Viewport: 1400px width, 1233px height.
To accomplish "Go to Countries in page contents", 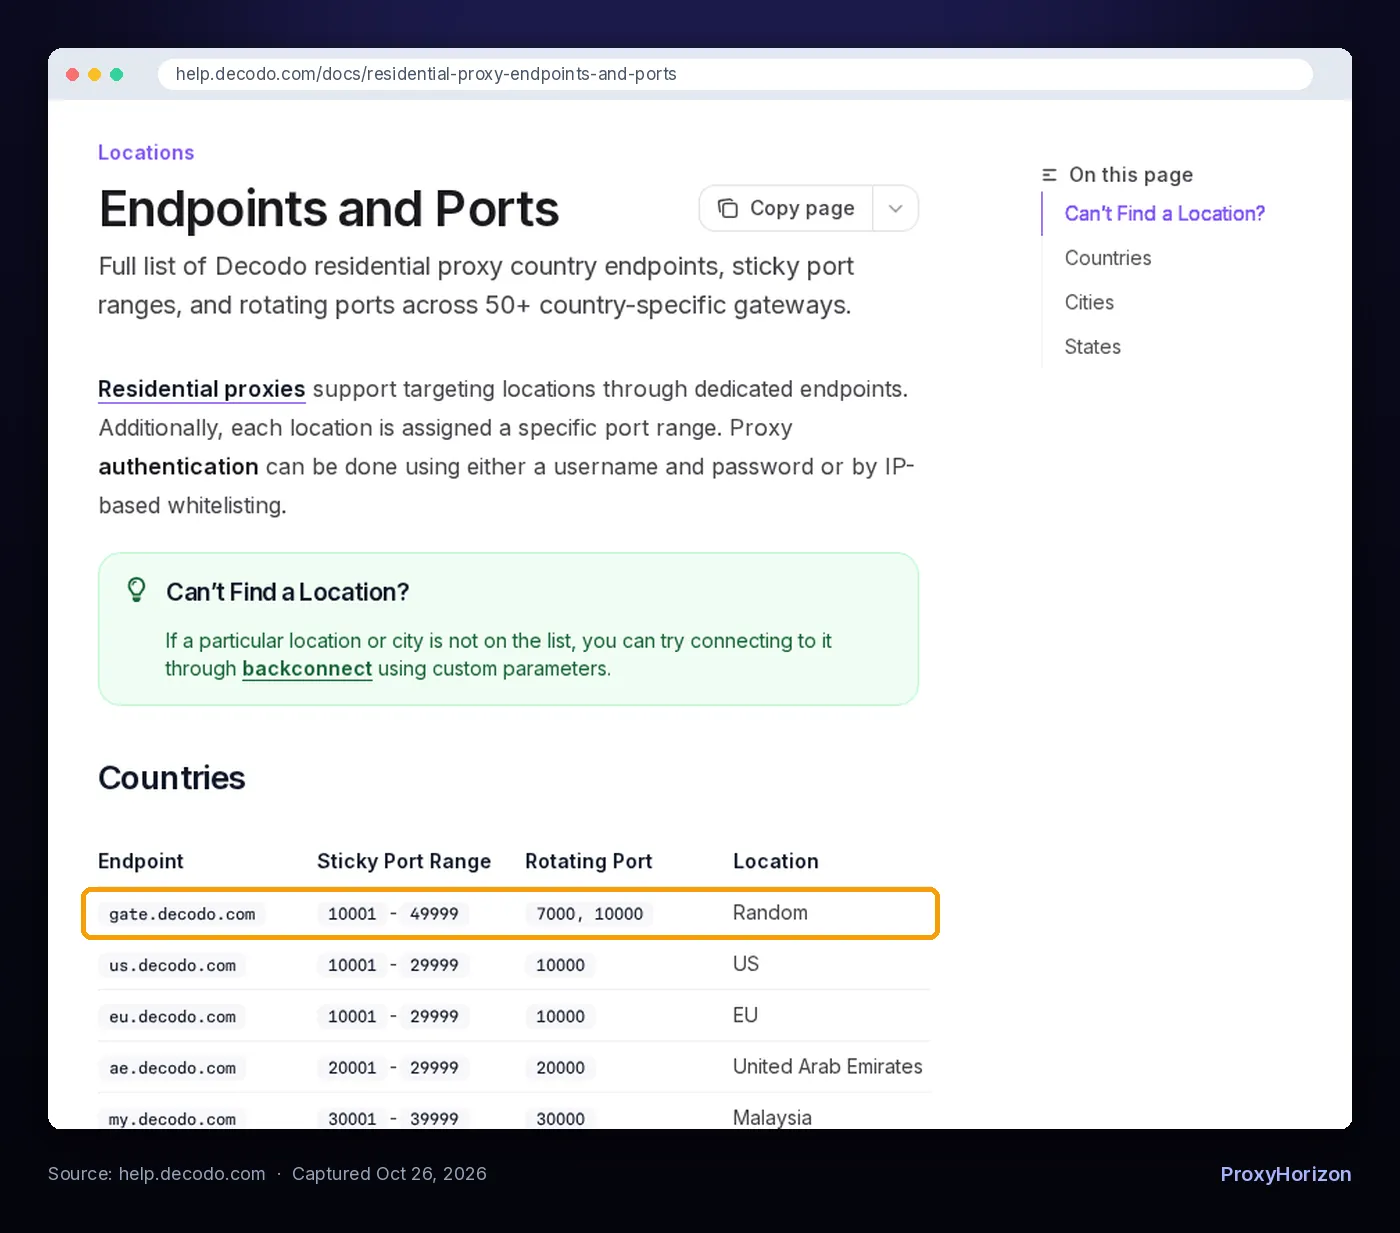I will [1108, 258].
